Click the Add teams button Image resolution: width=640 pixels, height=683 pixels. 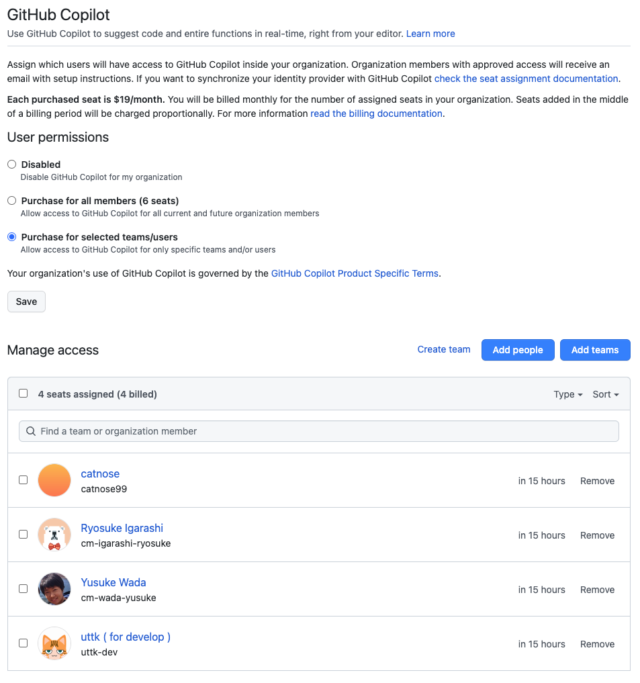595,350
